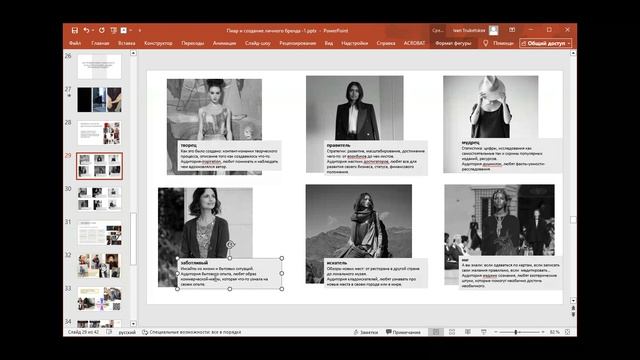Screen dimensions: 640x360
Task: Click the 82% zoom level
Action: click(555, 332)
